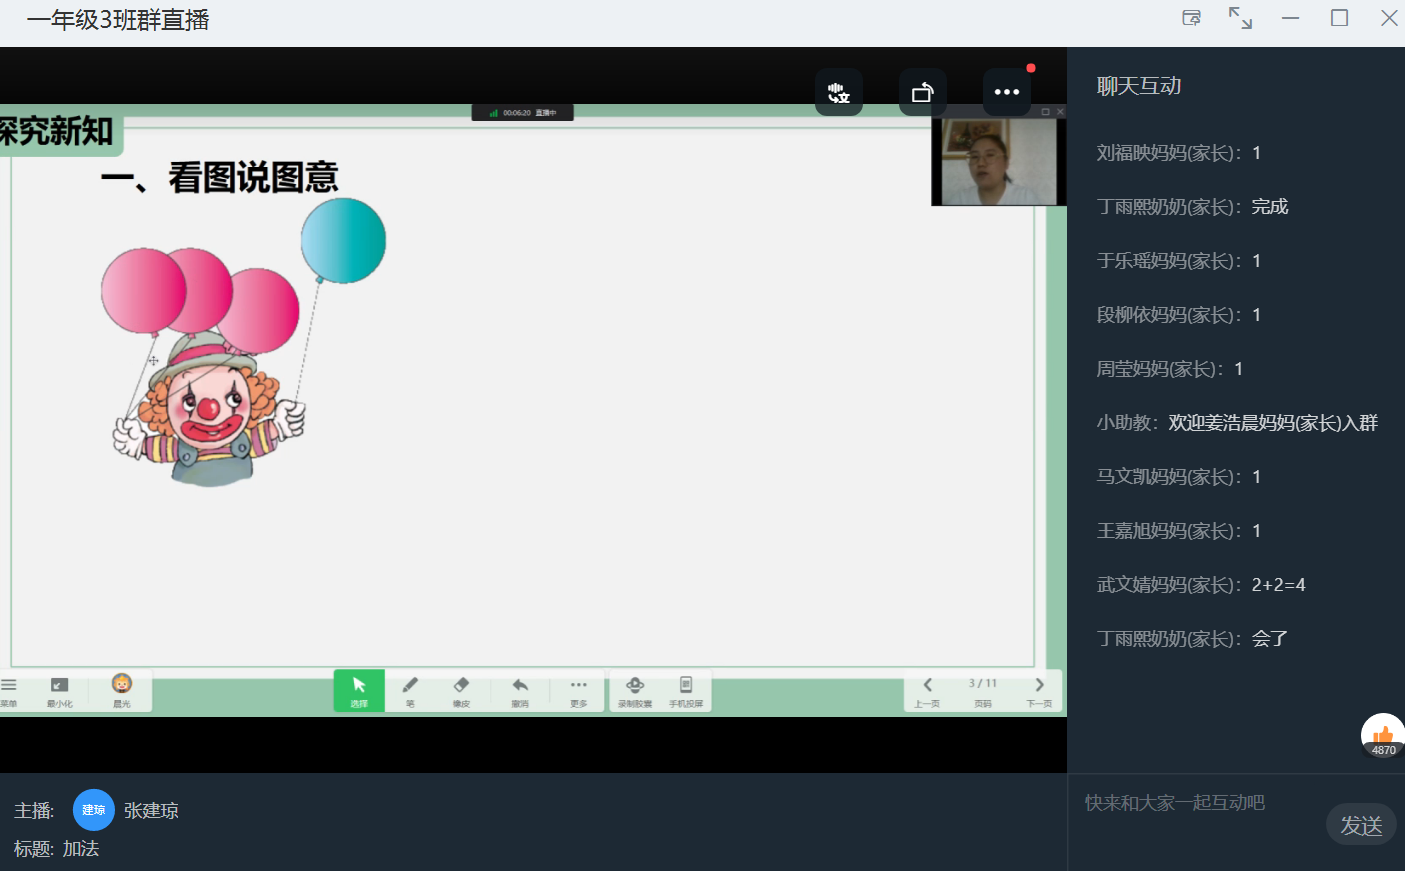Screen dimensions: 1405x871
Task: Click the 手机投屏 phone casting icon
Action: tap(686, 690)
